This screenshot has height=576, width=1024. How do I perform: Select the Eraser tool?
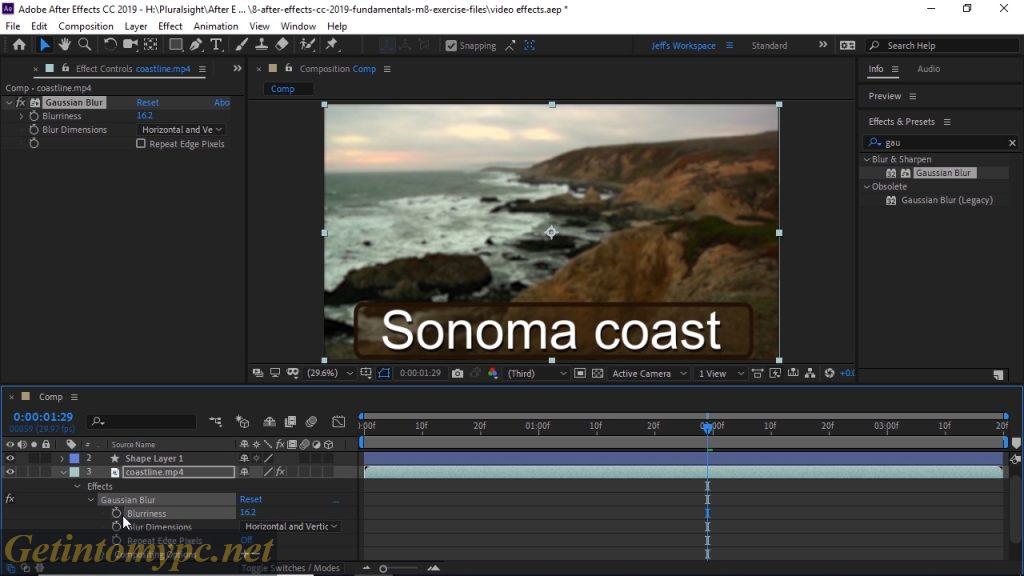[281, 44]
